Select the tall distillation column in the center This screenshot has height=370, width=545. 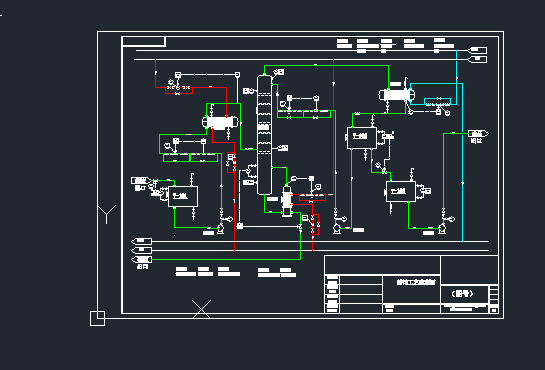click(264, 135)
